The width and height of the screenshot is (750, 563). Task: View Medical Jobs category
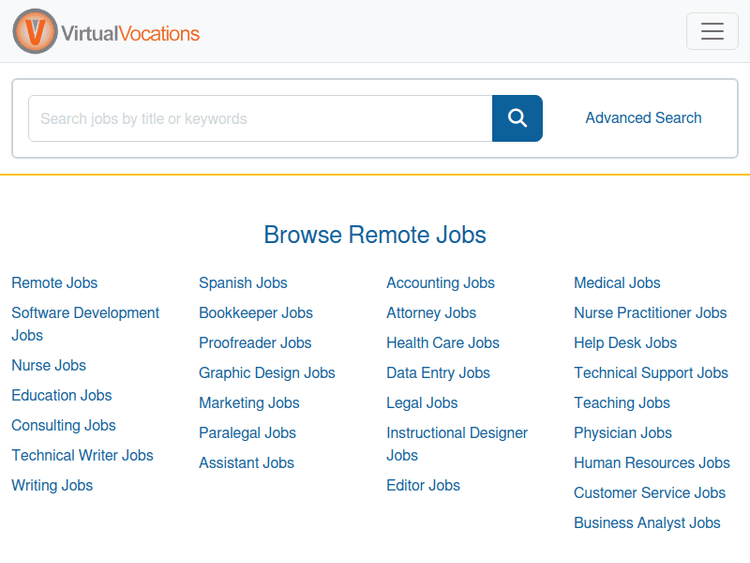click(x=617, y=283)
